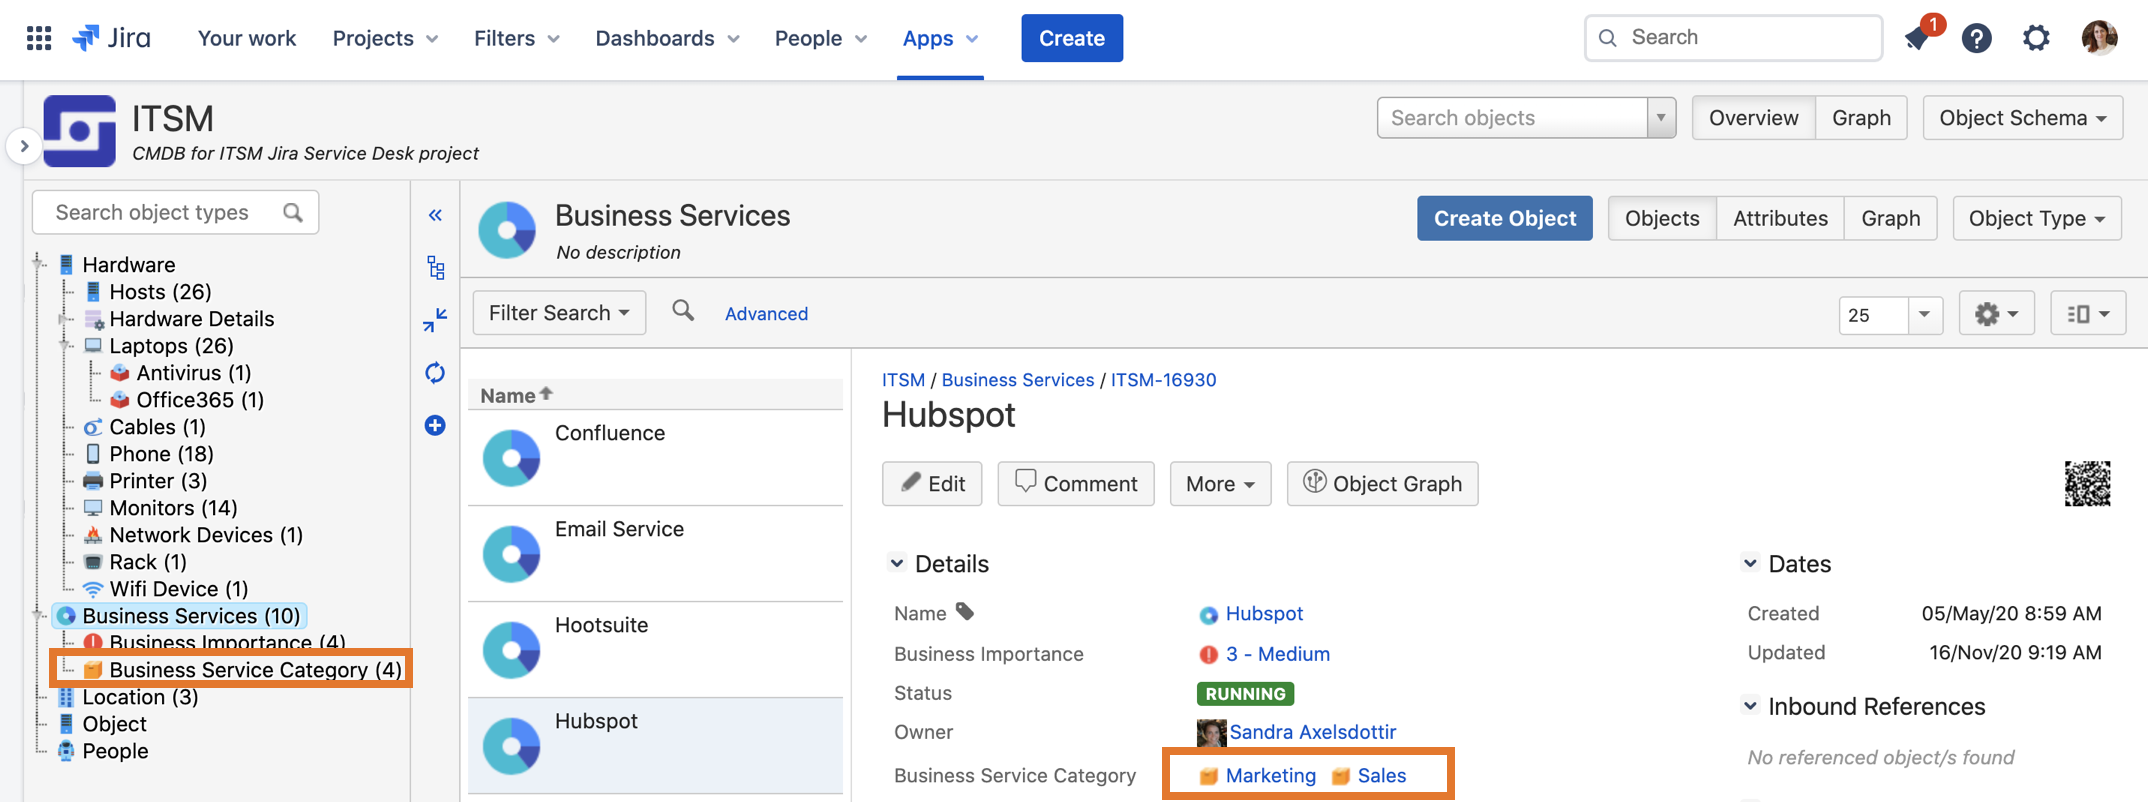
Task: Collapse the Details section
Action: tap(897, 564)
